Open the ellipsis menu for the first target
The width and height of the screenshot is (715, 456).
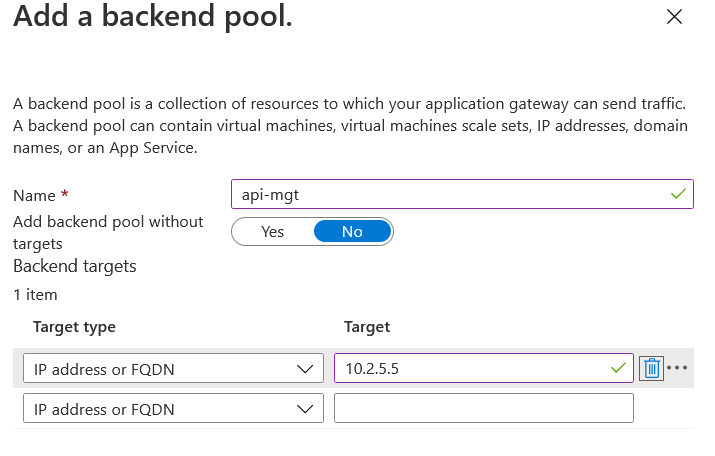click(678, 368)
